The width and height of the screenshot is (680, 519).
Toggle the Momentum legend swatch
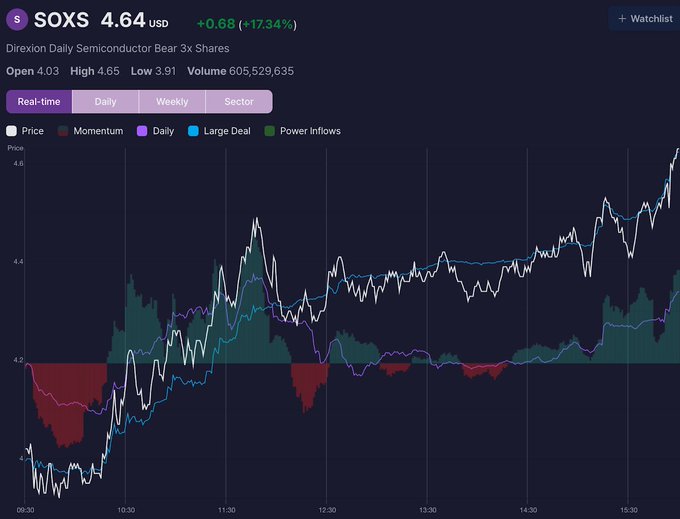63,131
